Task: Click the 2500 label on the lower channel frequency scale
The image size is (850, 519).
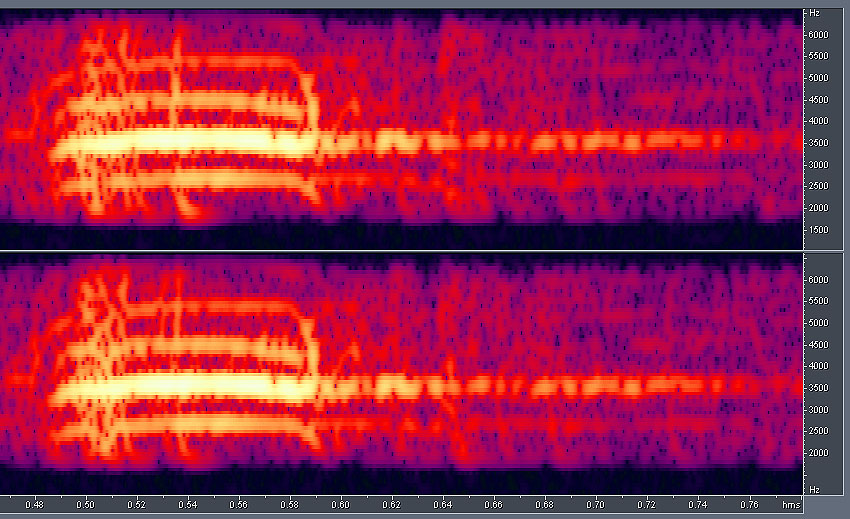Action: (x=819, y=431)
